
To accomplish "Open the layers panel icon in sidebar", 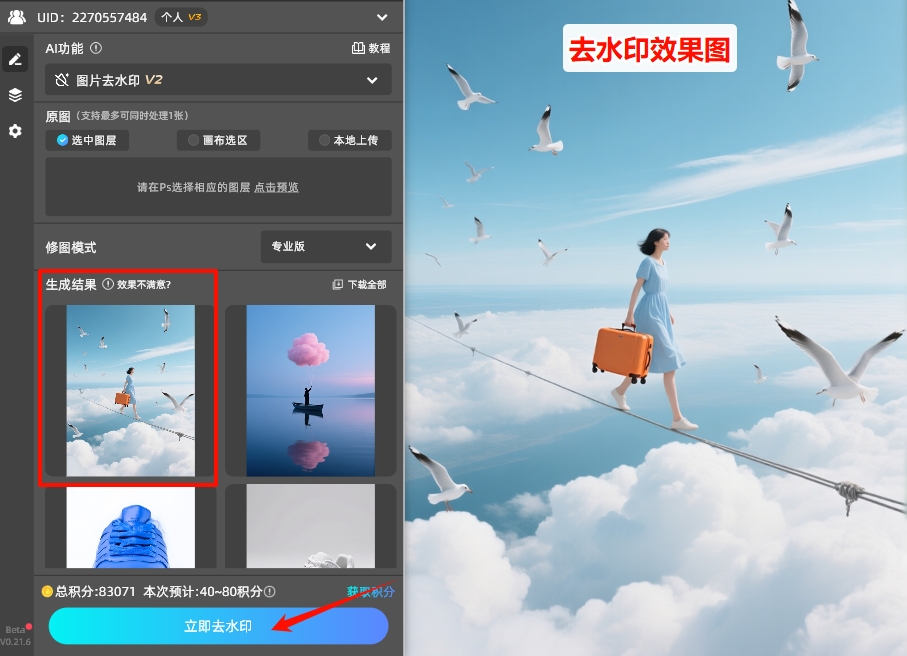I will pyautogui.click(x=15, y=94).
